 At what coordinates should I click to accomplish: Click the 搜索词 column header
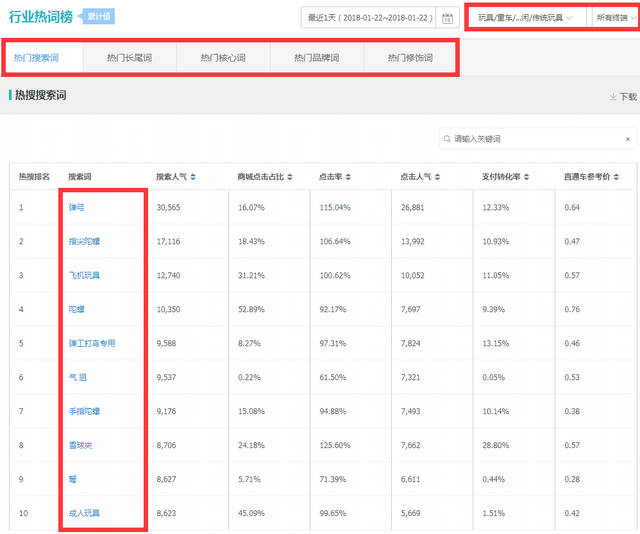tap(80, 177)
